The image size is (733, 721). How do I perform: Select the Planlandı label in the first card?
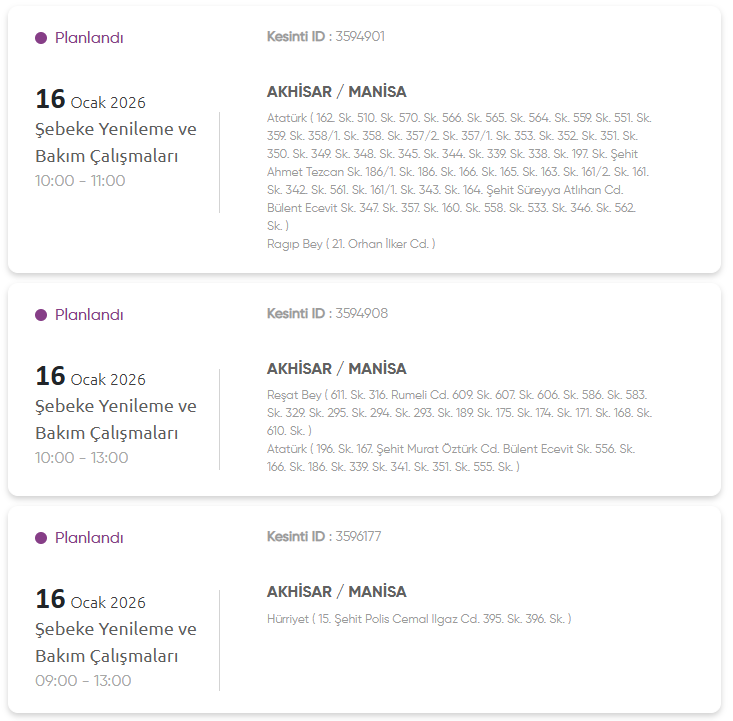[x=89, y=38]
